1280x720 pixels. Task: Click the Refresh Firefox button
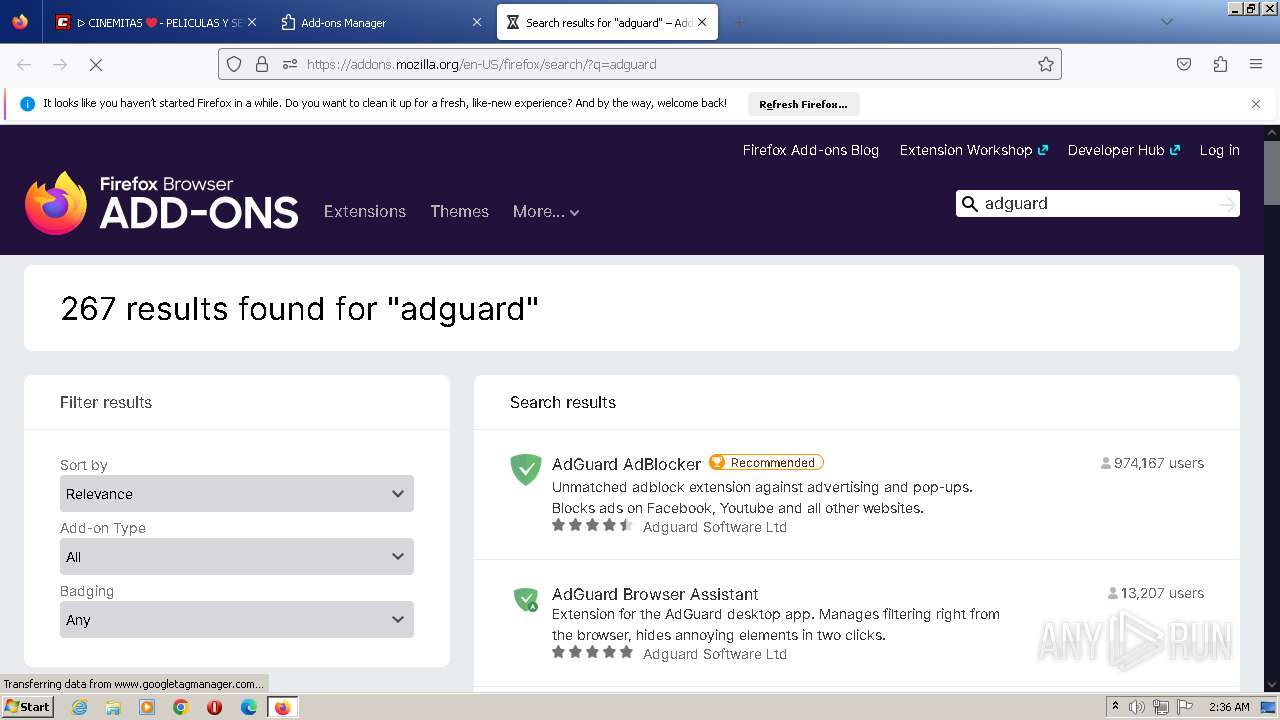(x=803, y=104)
